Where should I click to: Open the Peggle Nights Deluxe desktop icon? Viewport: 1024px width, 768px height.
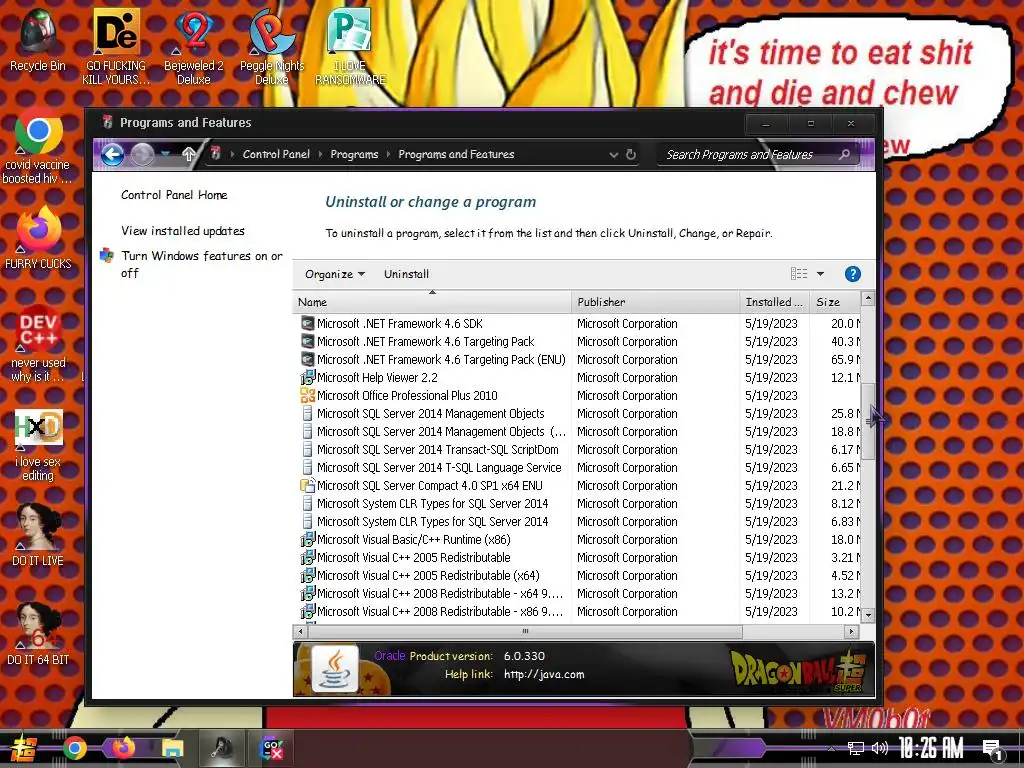pos(272,46)
